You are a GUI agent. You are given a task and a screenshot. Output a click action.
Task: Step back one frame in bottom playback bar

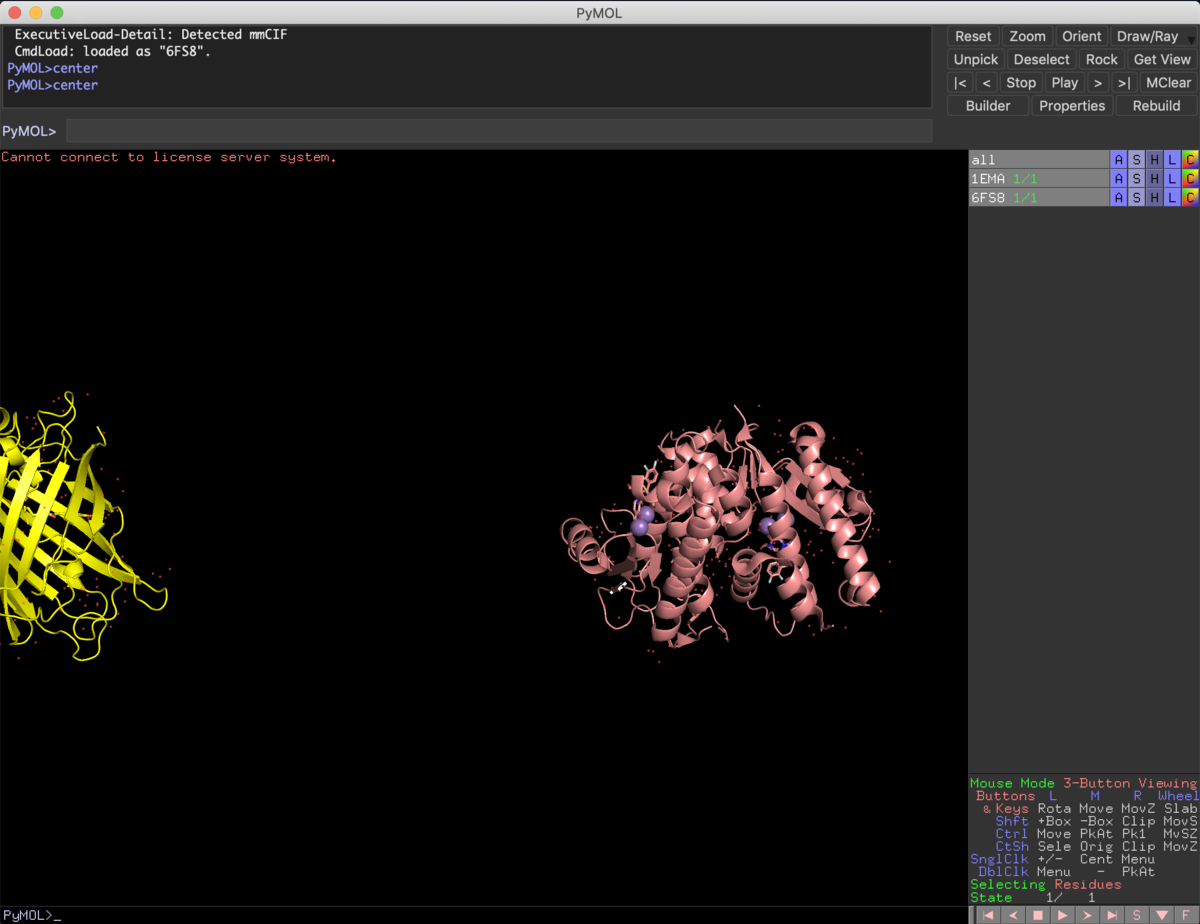pyautogui.click(x=1012, y=915)
